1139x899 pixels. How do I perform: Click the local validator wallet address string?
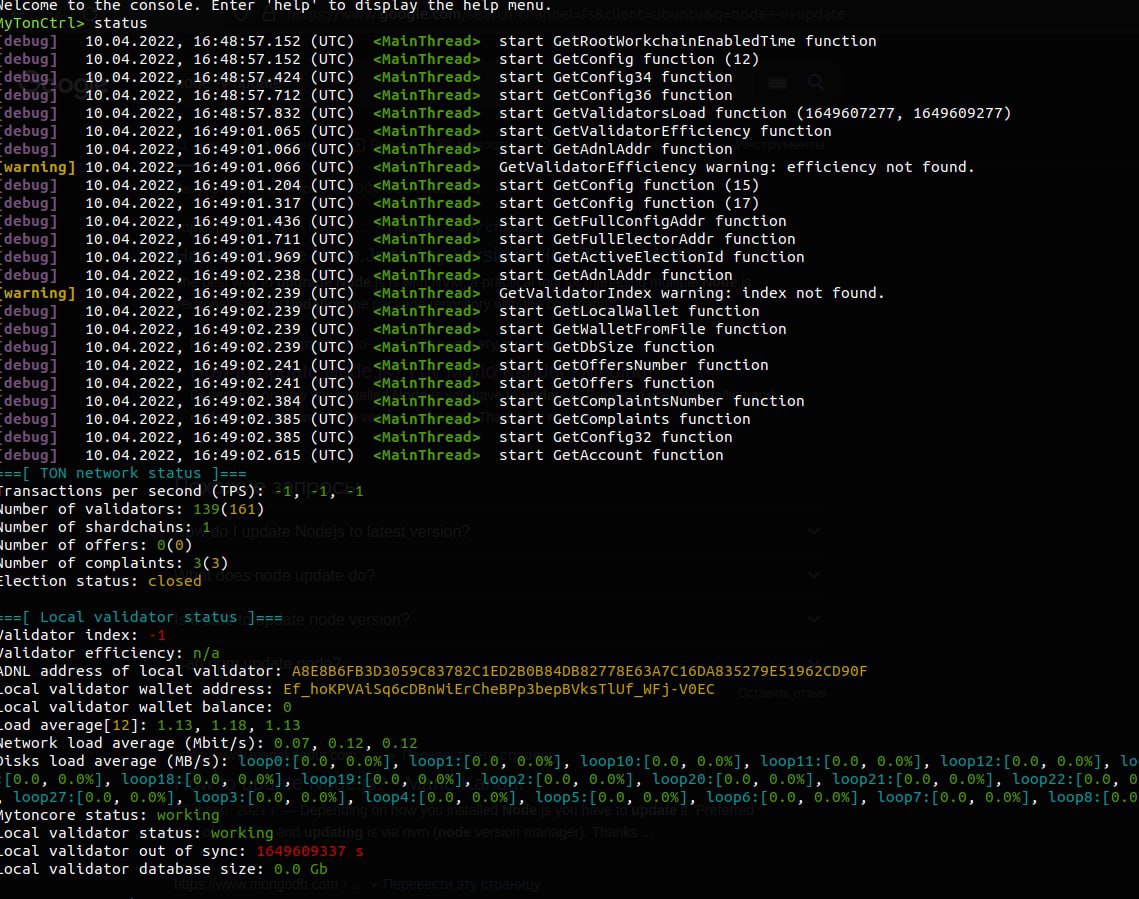[498, 689]
